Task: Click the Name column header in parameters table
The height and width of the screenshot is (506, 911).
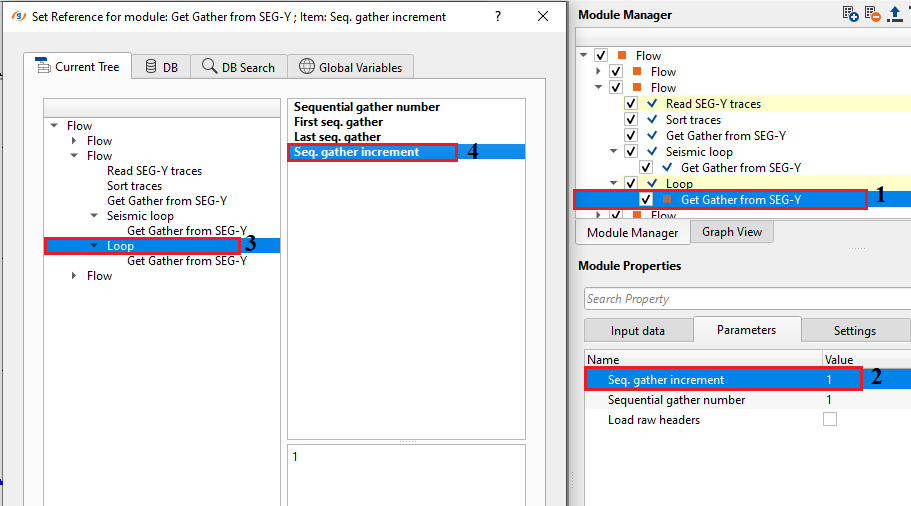Action: pyautogui.click(x=703, y=360)
